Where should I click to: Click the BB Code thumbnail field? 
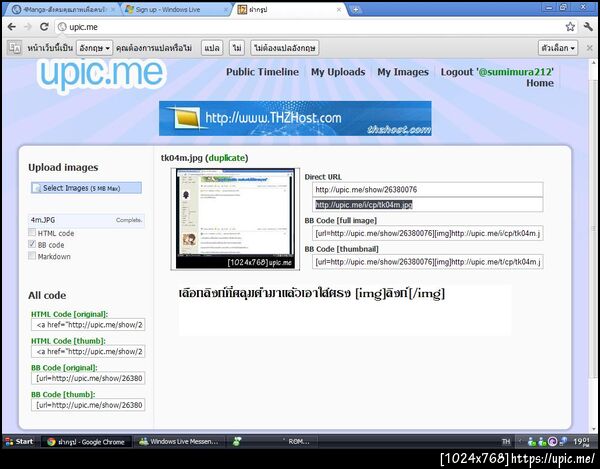point(427,262)
